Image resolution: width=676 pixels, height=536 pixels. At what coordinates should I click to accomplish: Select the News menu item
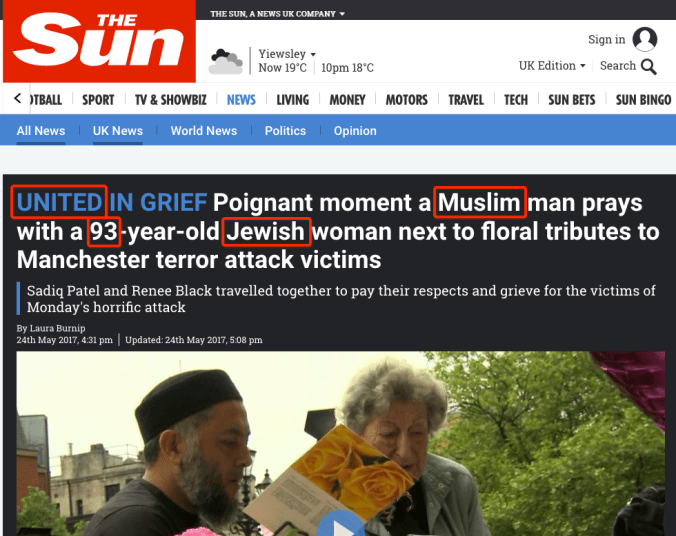point(241,100)
